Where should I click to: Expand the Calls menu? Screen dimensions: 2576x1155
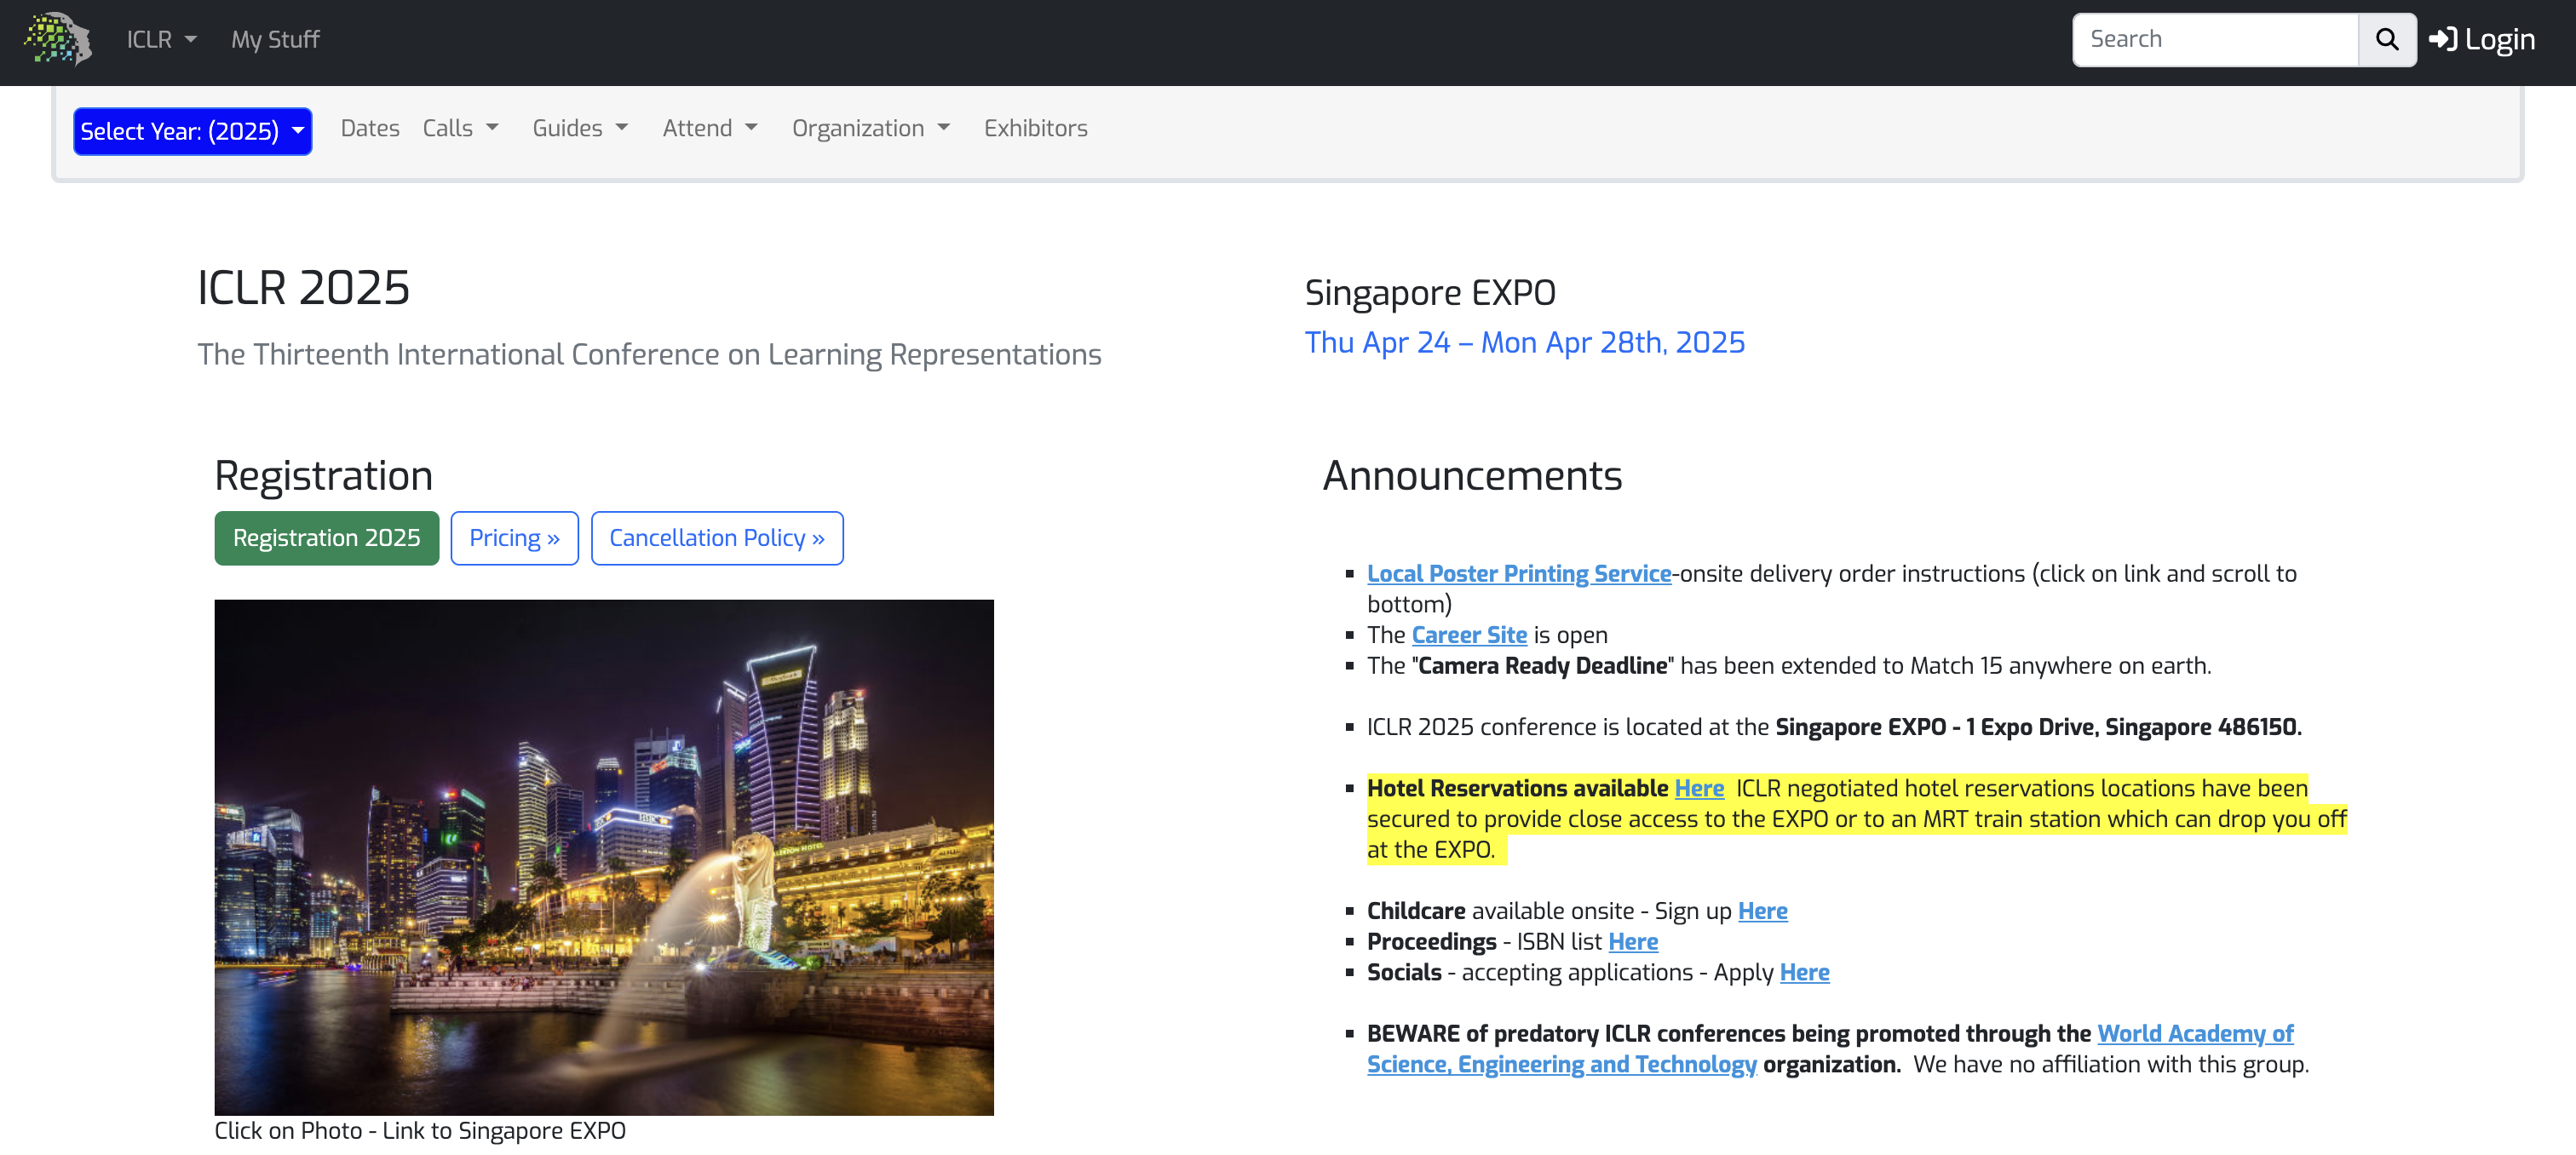(460, 128)
